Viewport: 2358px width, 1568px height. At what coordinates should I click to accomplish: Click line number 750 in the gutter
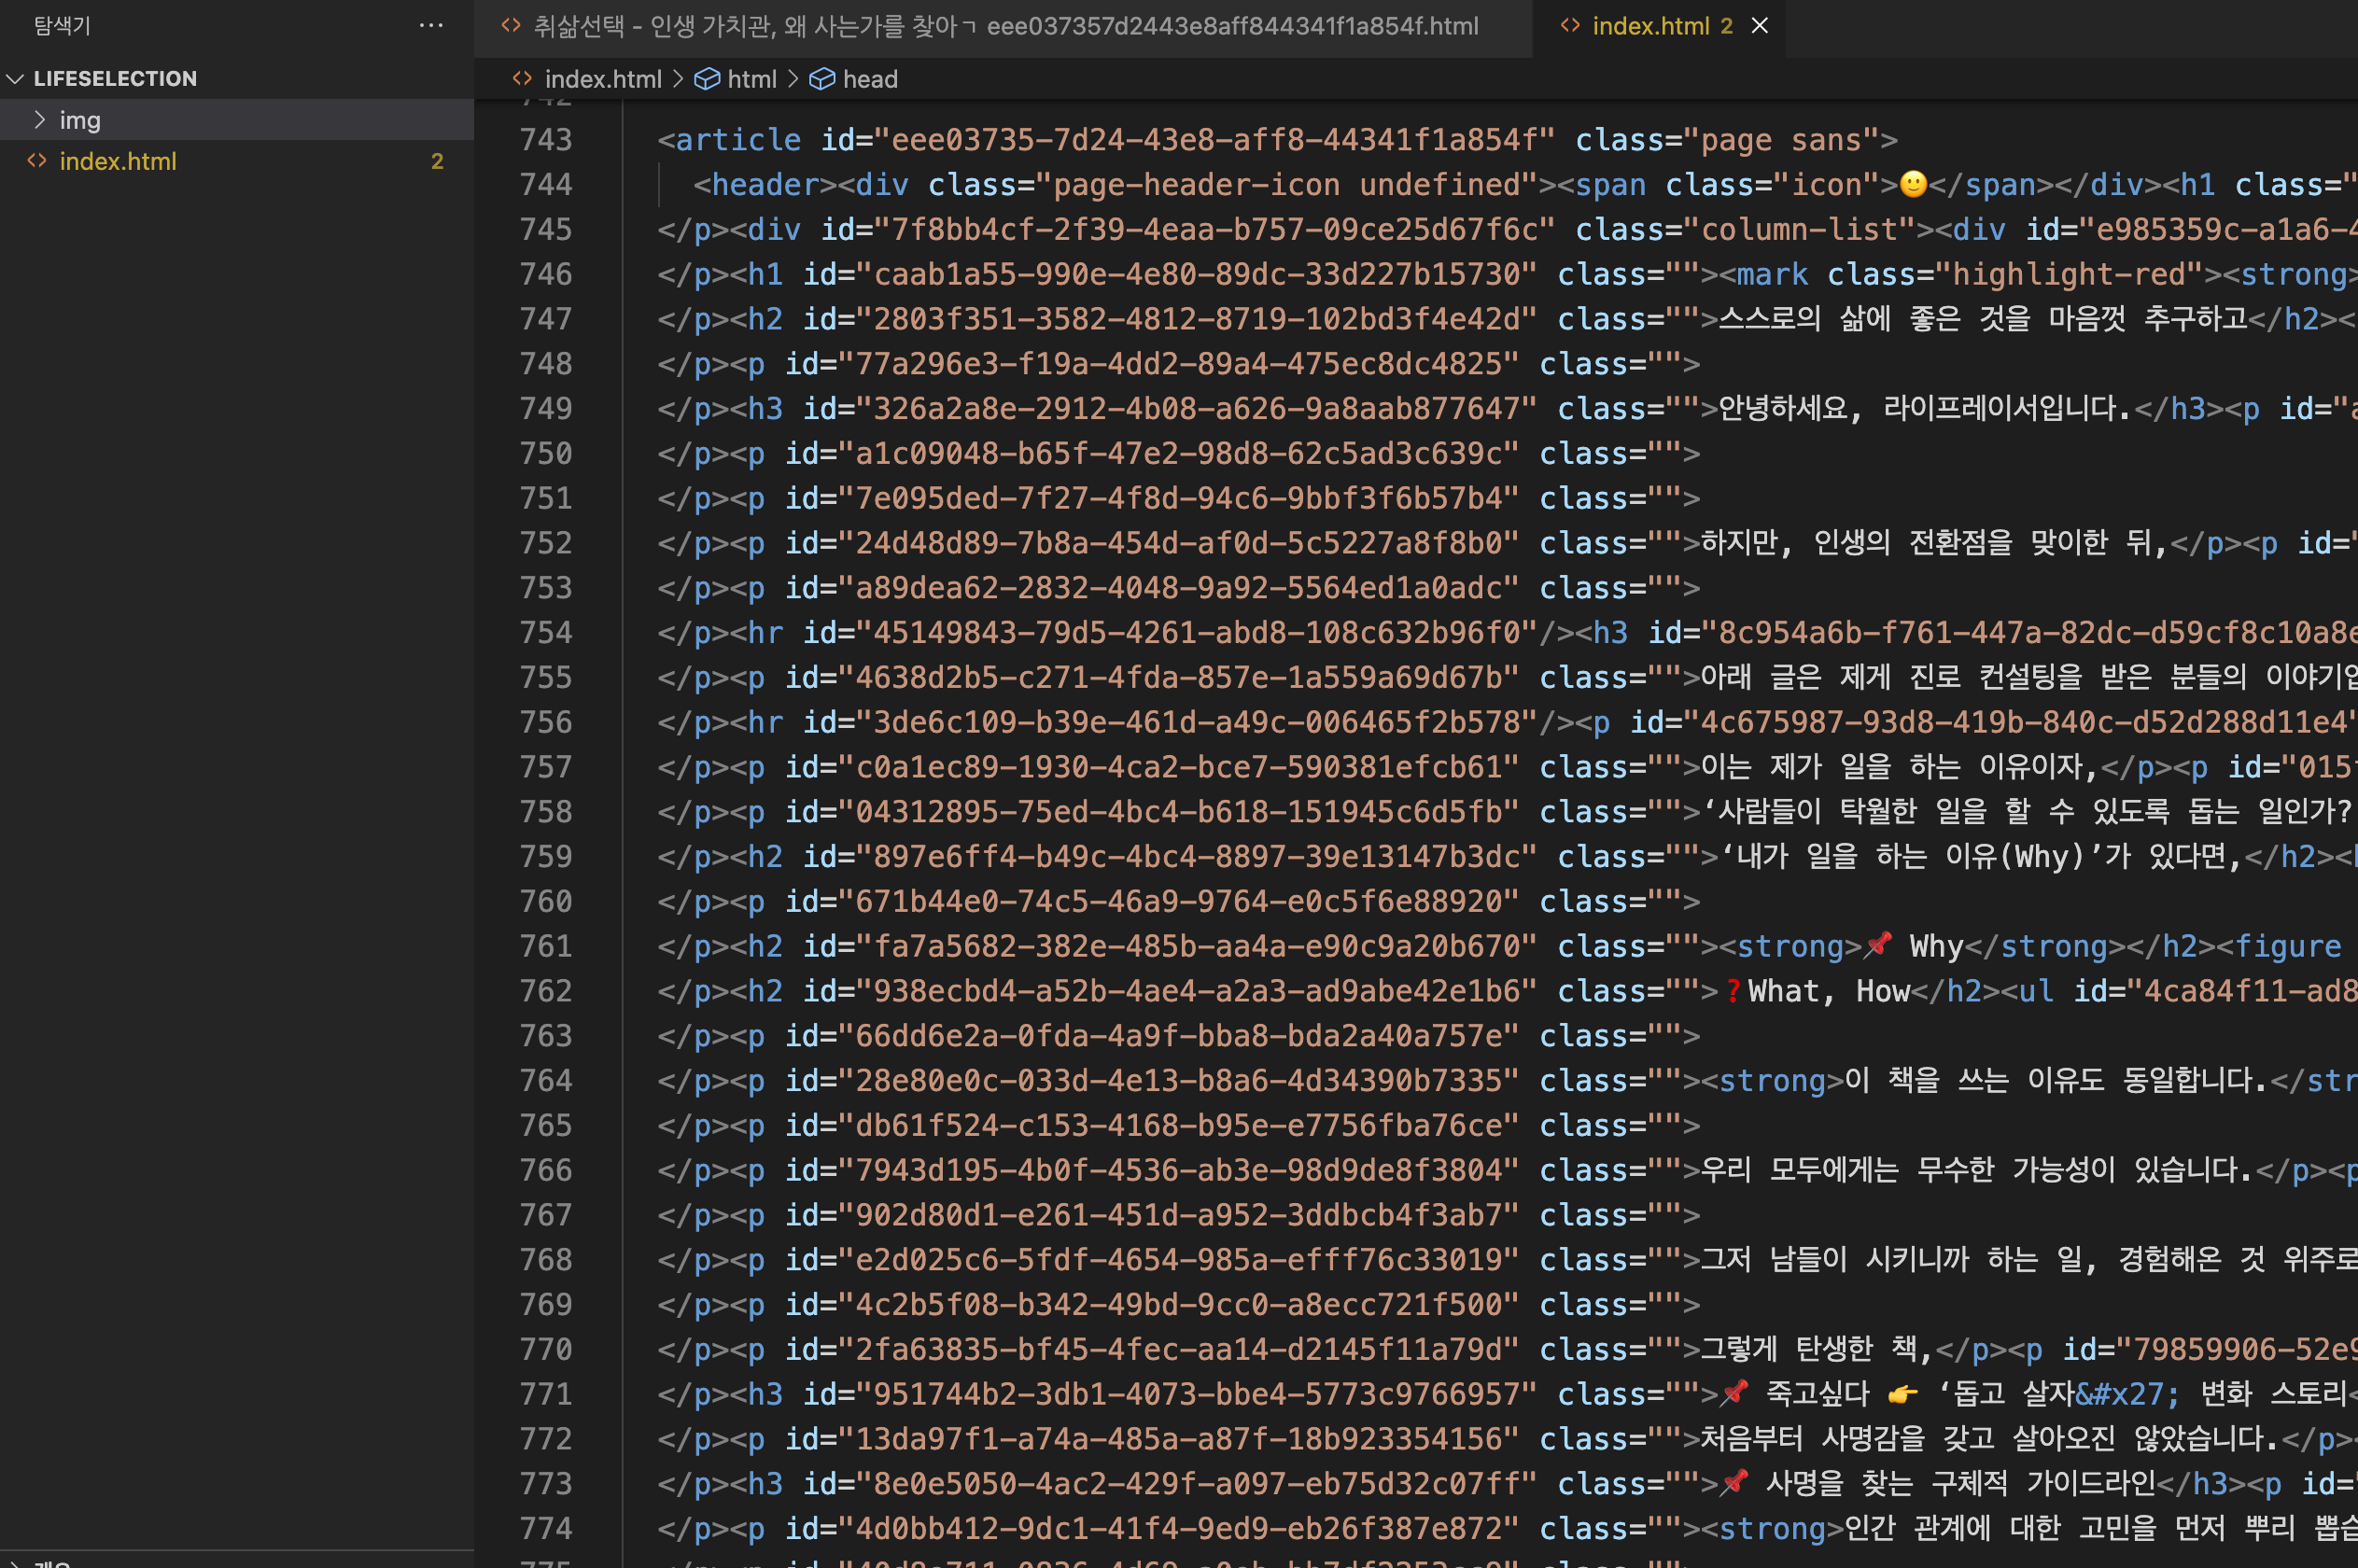[x=546, y=454]
